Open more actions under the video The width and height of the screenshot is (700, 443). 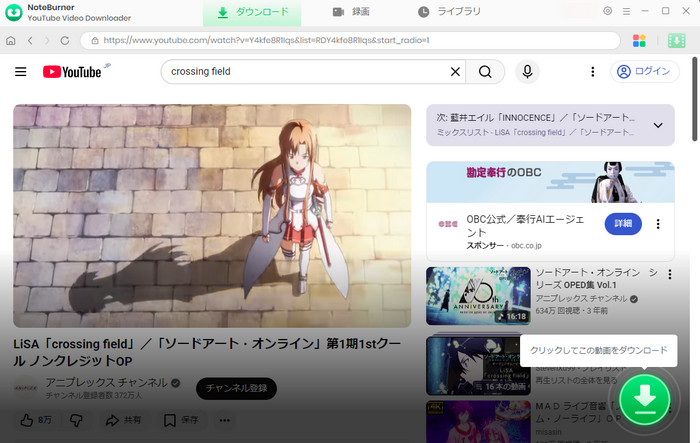tap(225, 420)
